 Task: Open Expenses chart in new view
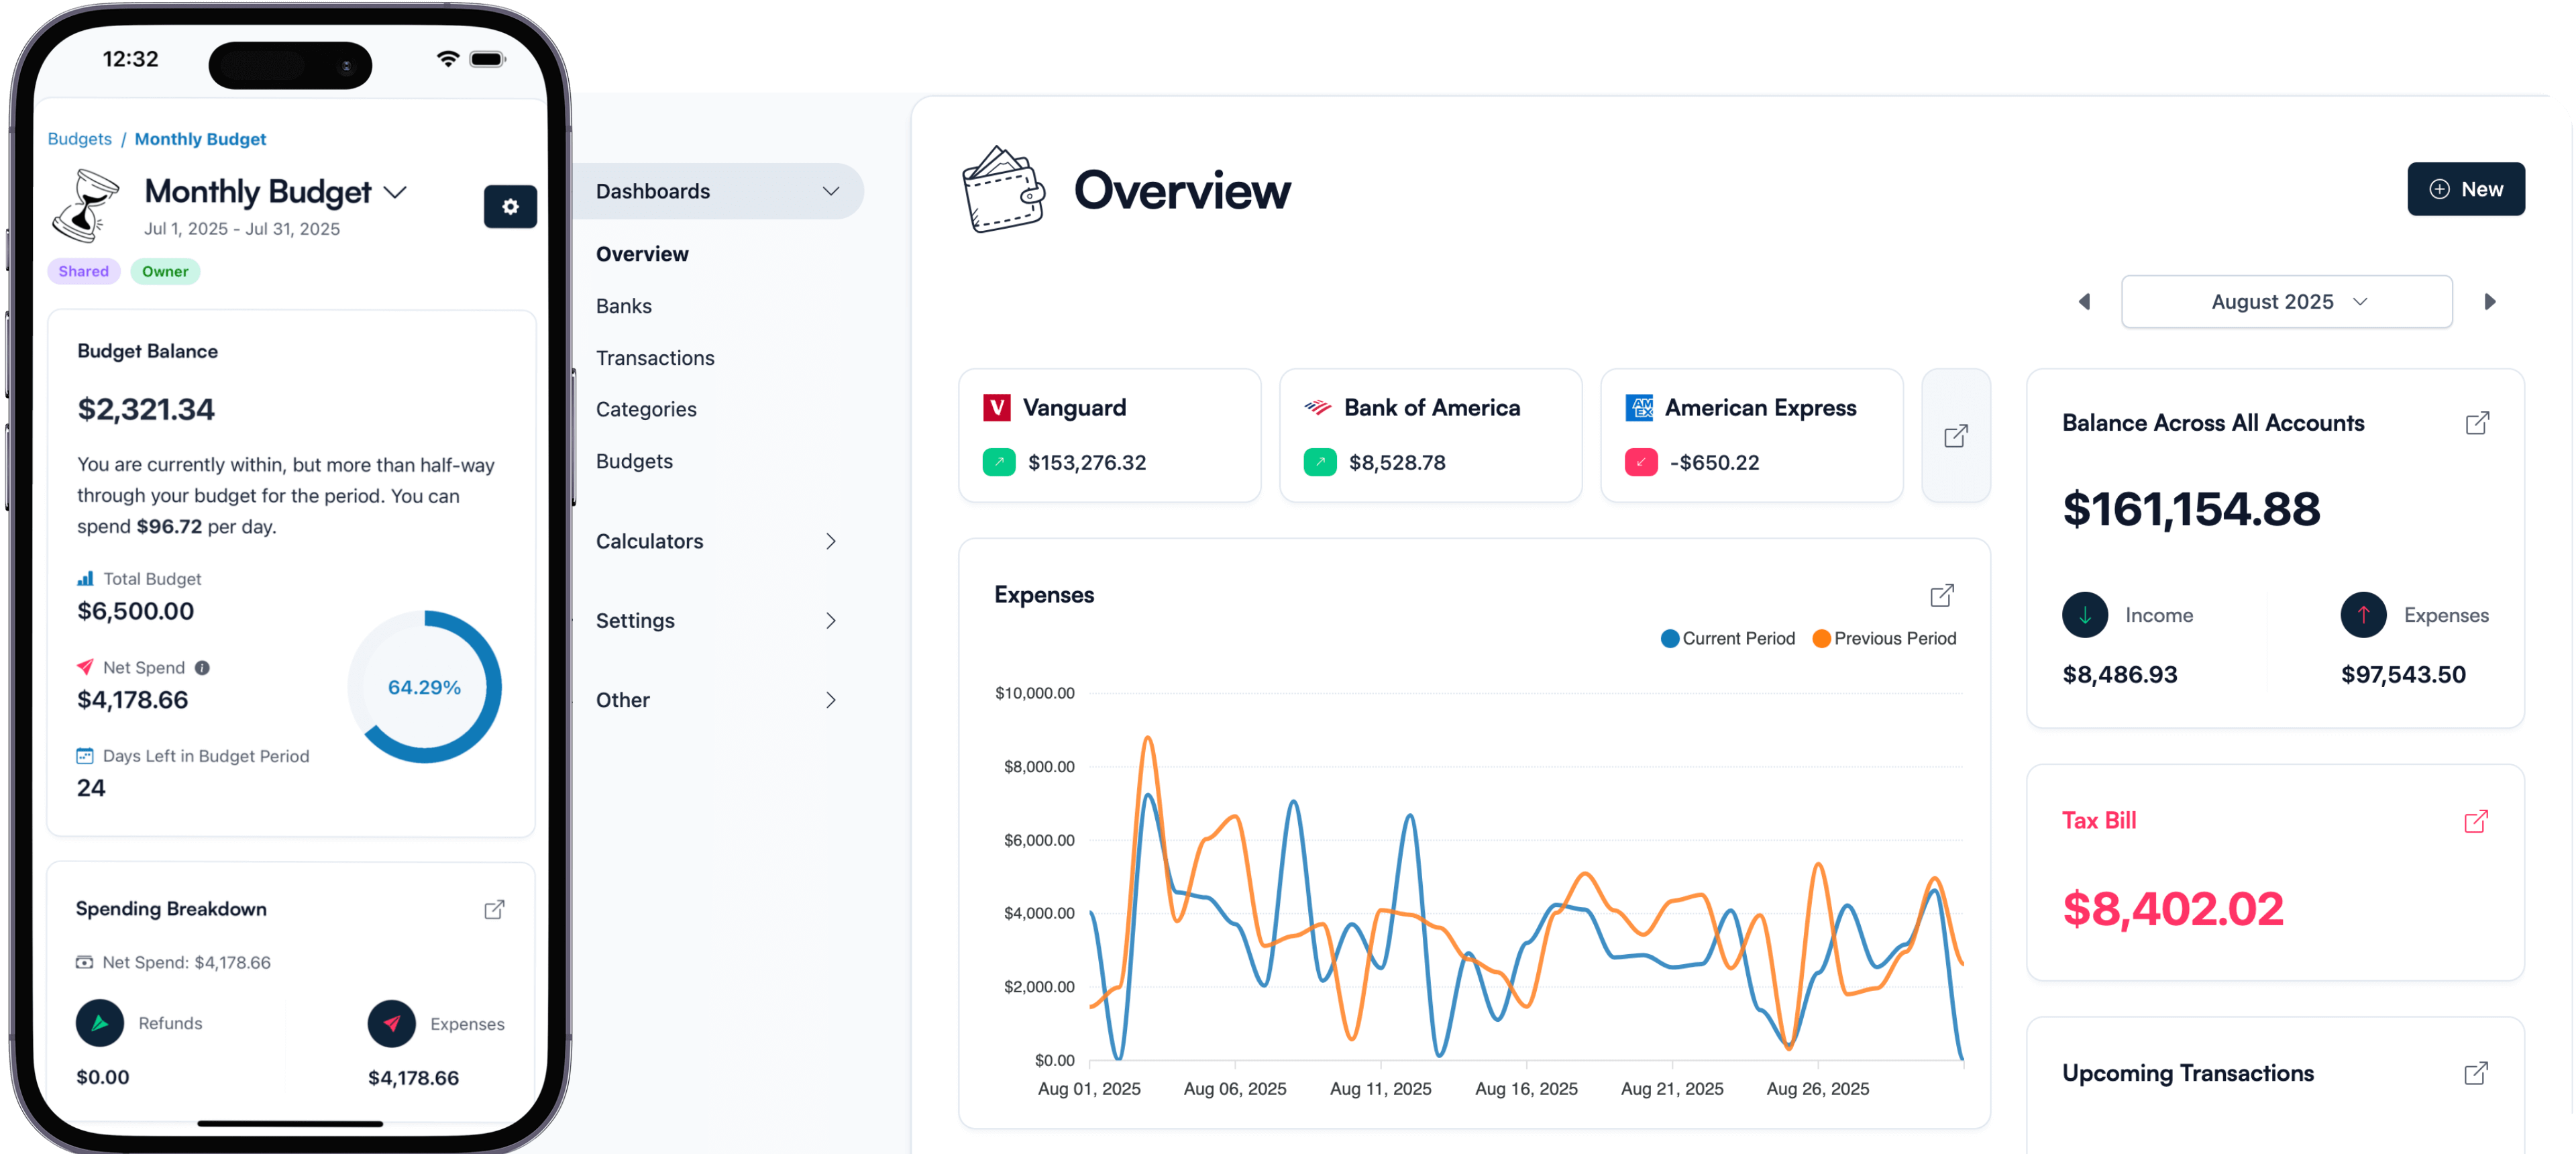[x=1941, y=596]
